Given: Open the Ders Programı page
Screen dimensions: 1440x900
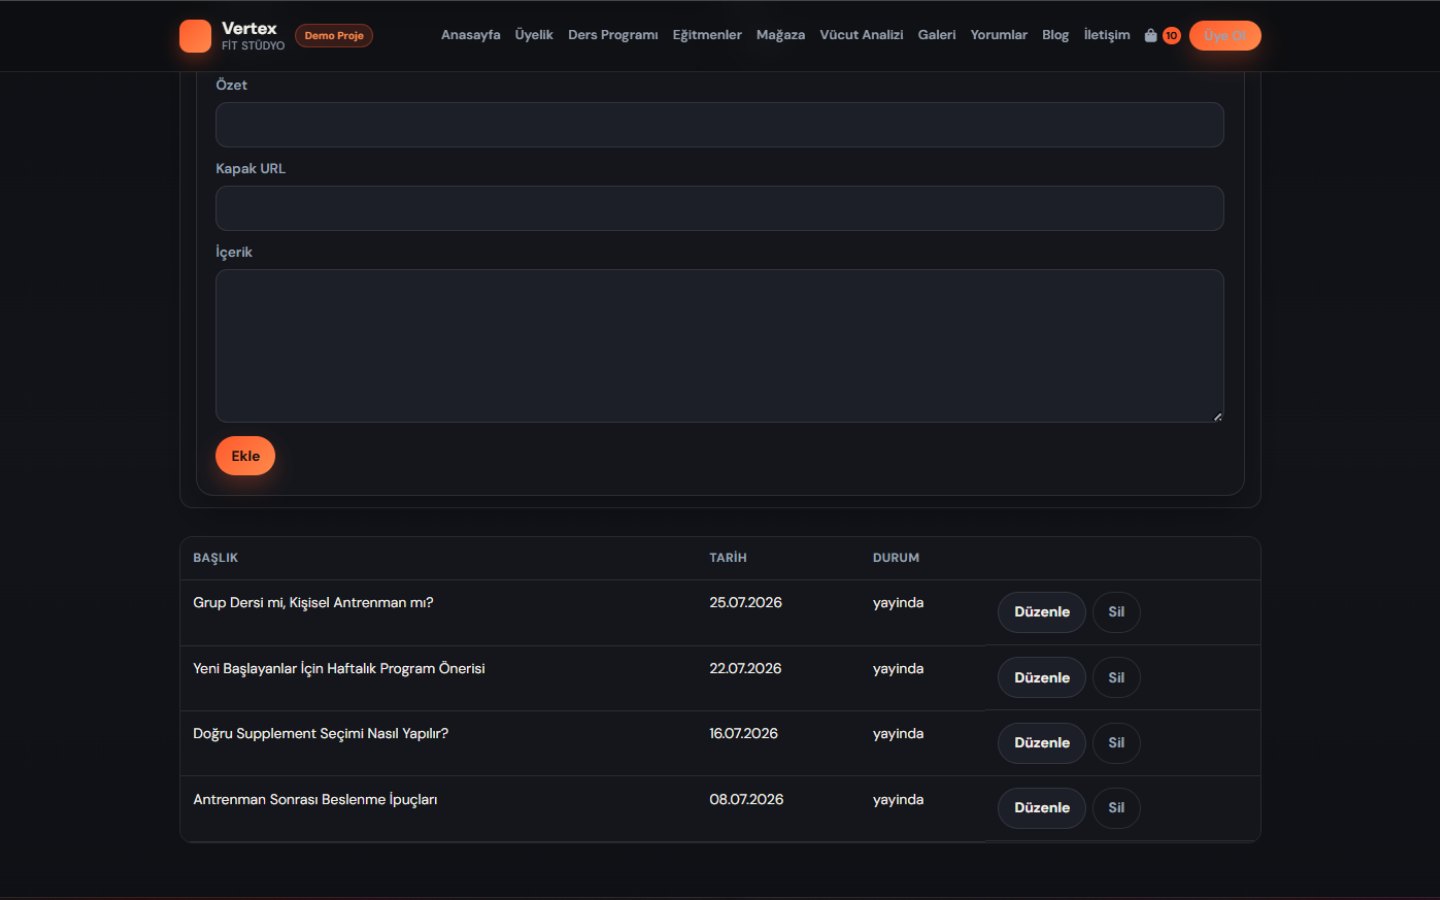Looking at the screenshot, I should [613, 35].
